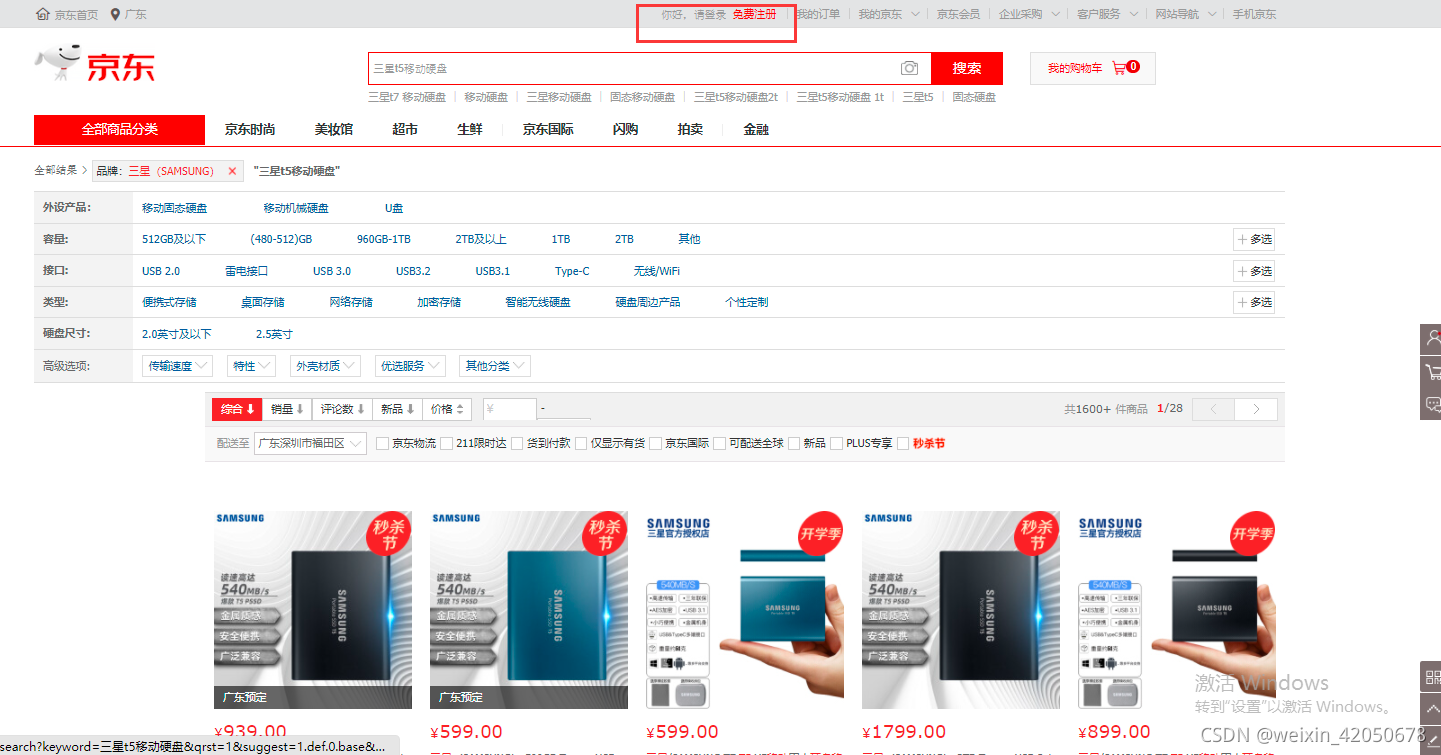Click the home icon beside 京东首页

[42, 14]
